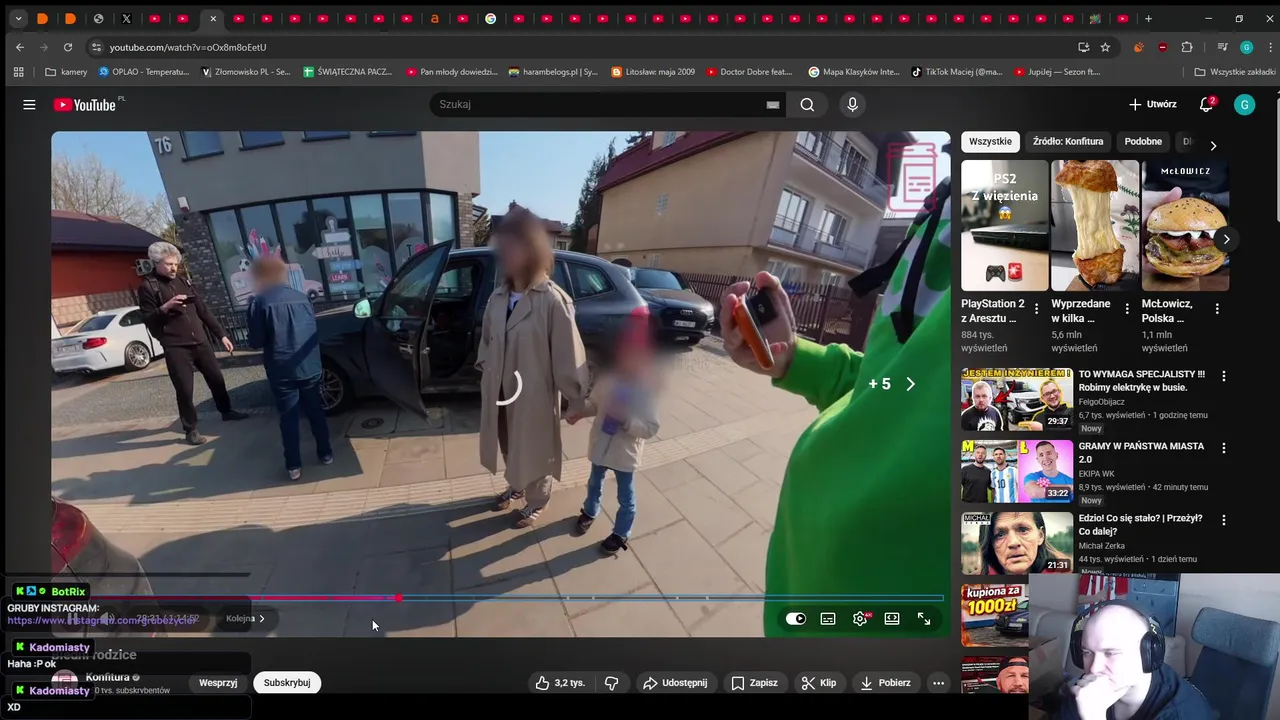Open the Edzio! Co się stało video thumbnail
The image size is (1280, 720).
(x=1017, y=543)
